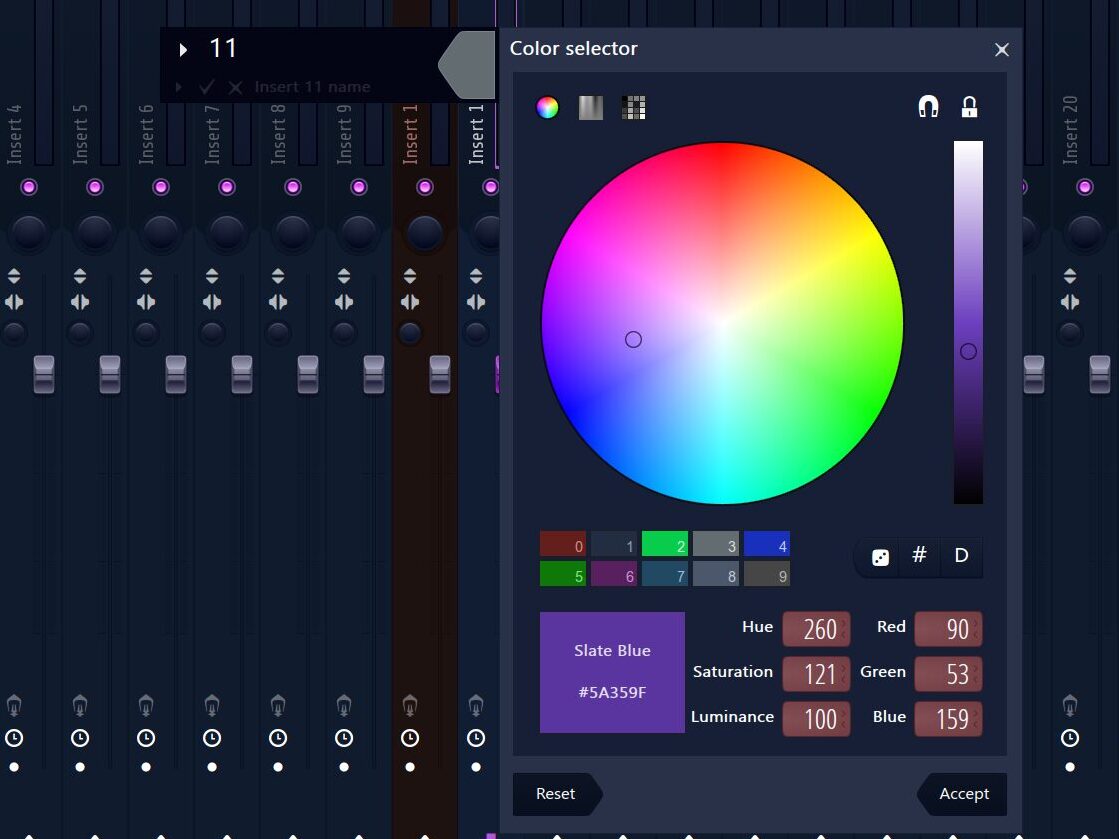This screenshot has height=839, width=1119.
Task: Toggle the magnet snap icon
Action: [928, 107]
